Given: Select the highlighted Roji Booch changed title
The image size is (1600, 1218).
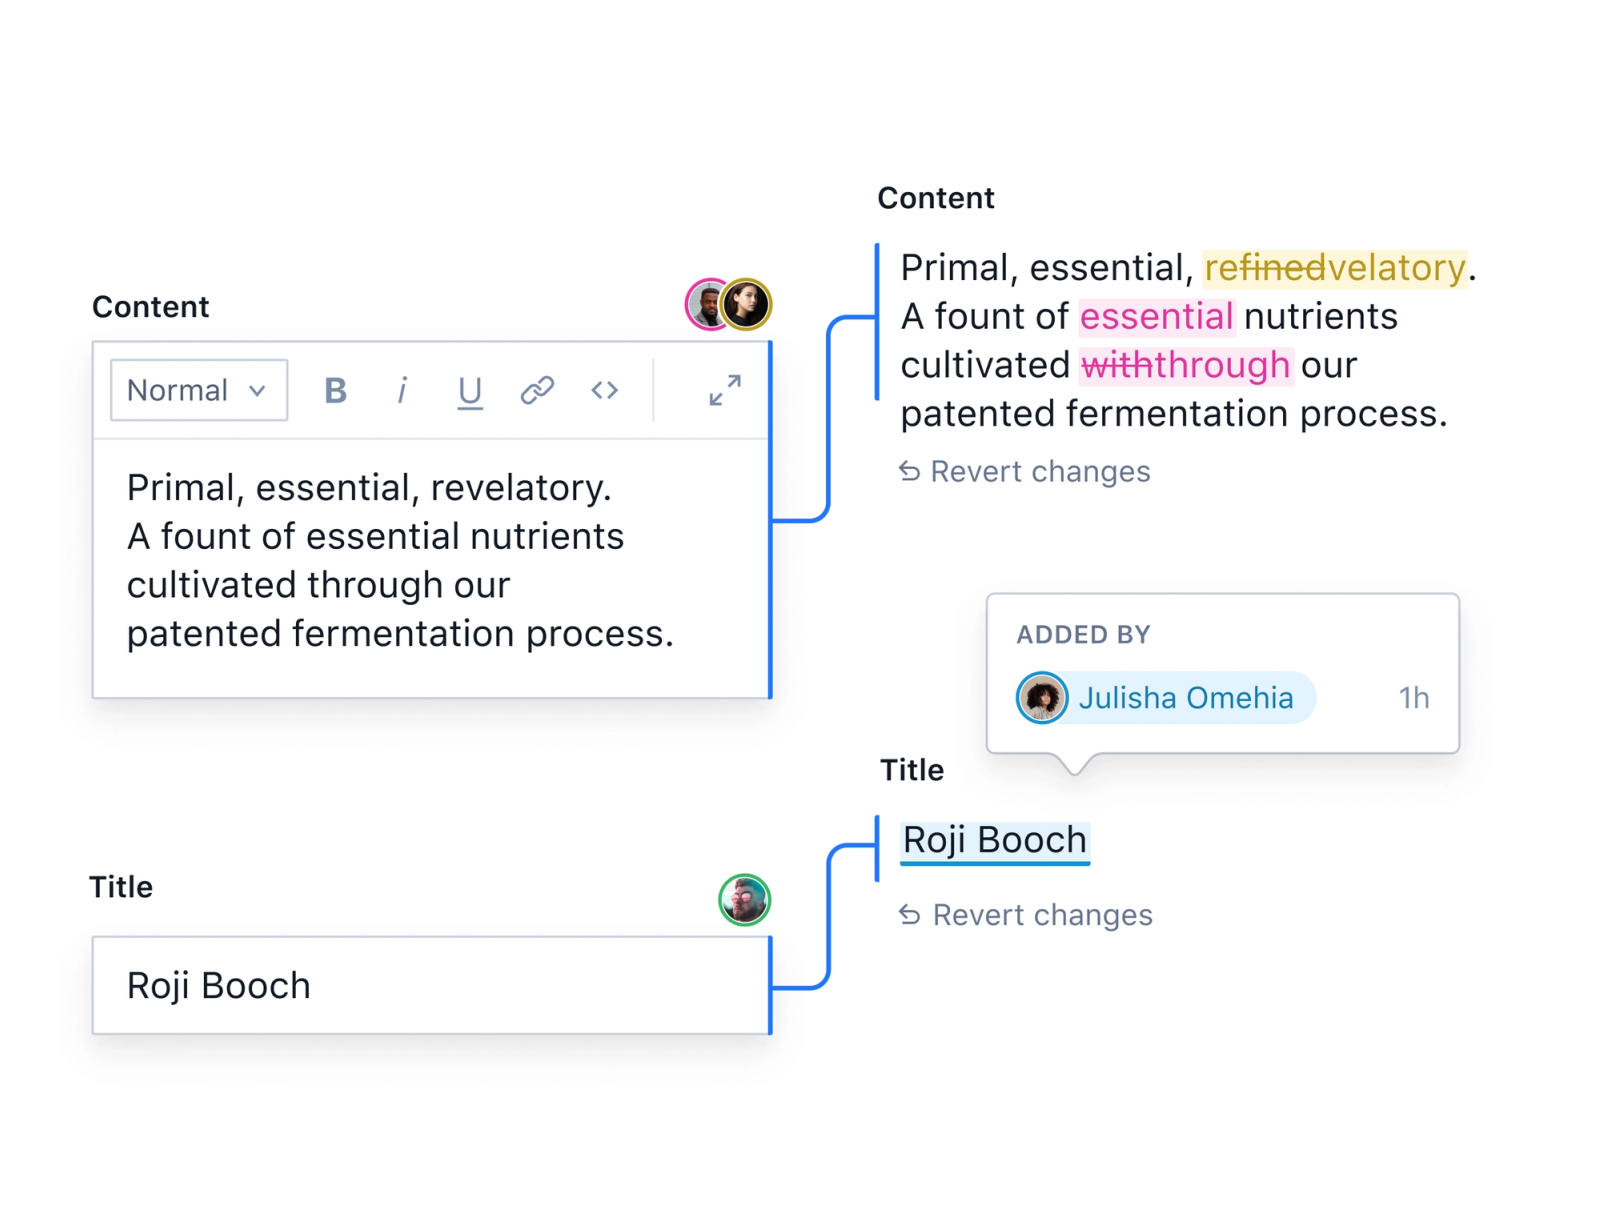Looking at the screenshot, I should tap(995, 841).
